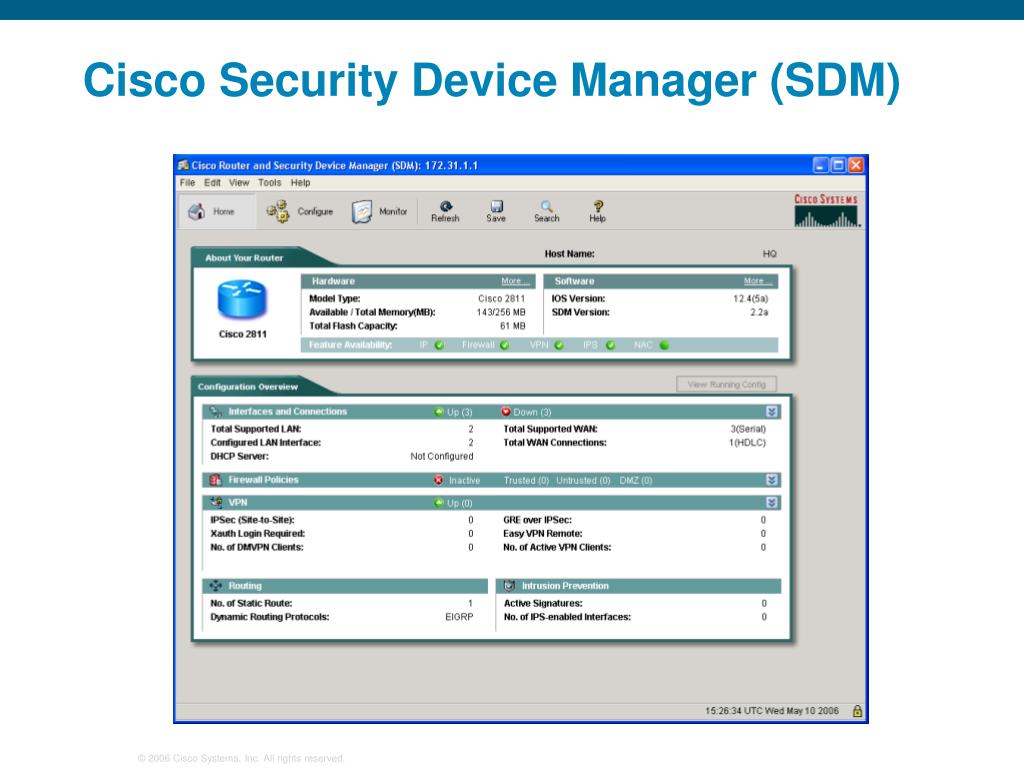Click the VPN feature availability checkmark
The height and width of the screenshot is (768, 1024).
coord(559,345)
